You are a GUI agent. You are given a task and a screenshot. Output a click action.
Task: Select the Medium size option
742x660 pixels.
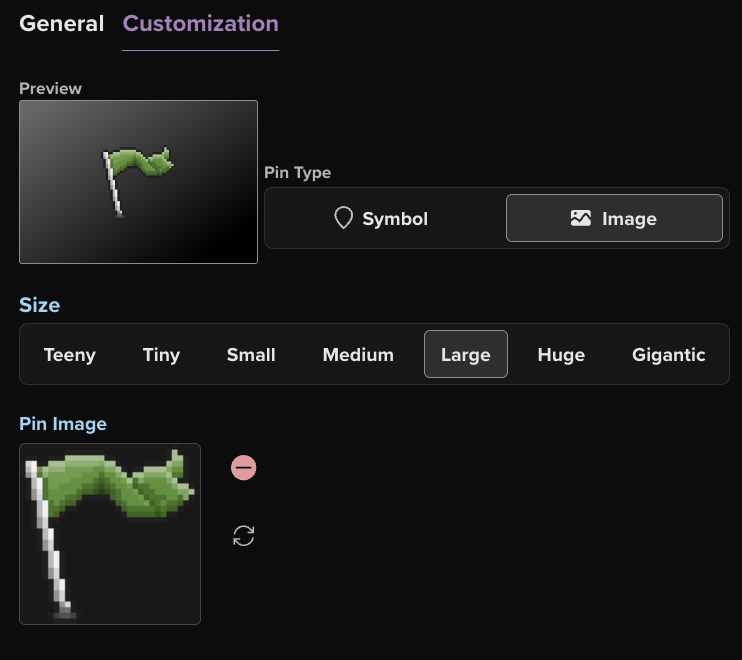coord(358,355)
